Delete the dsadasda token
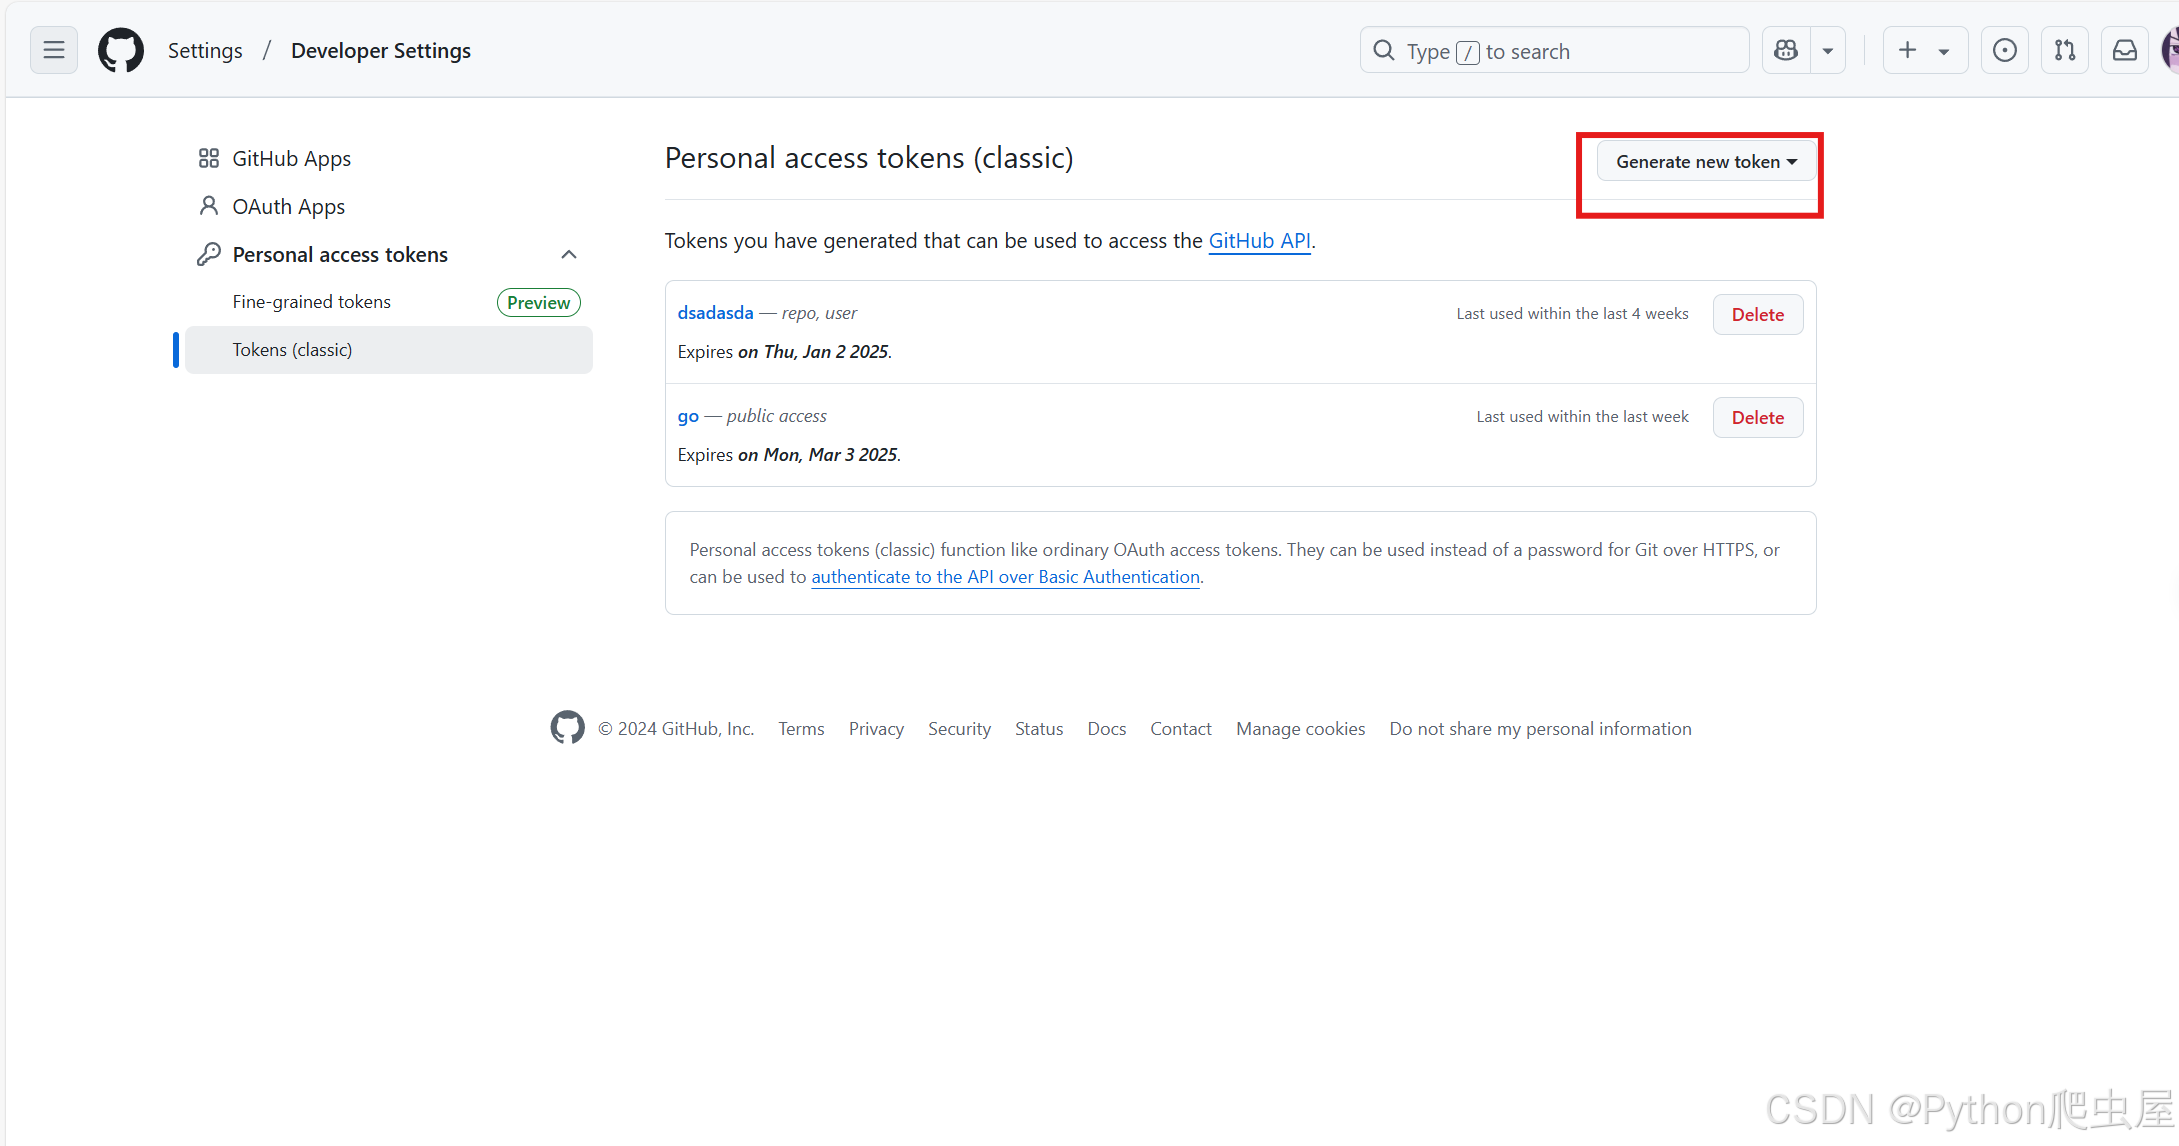 [x=1757, y=314]
